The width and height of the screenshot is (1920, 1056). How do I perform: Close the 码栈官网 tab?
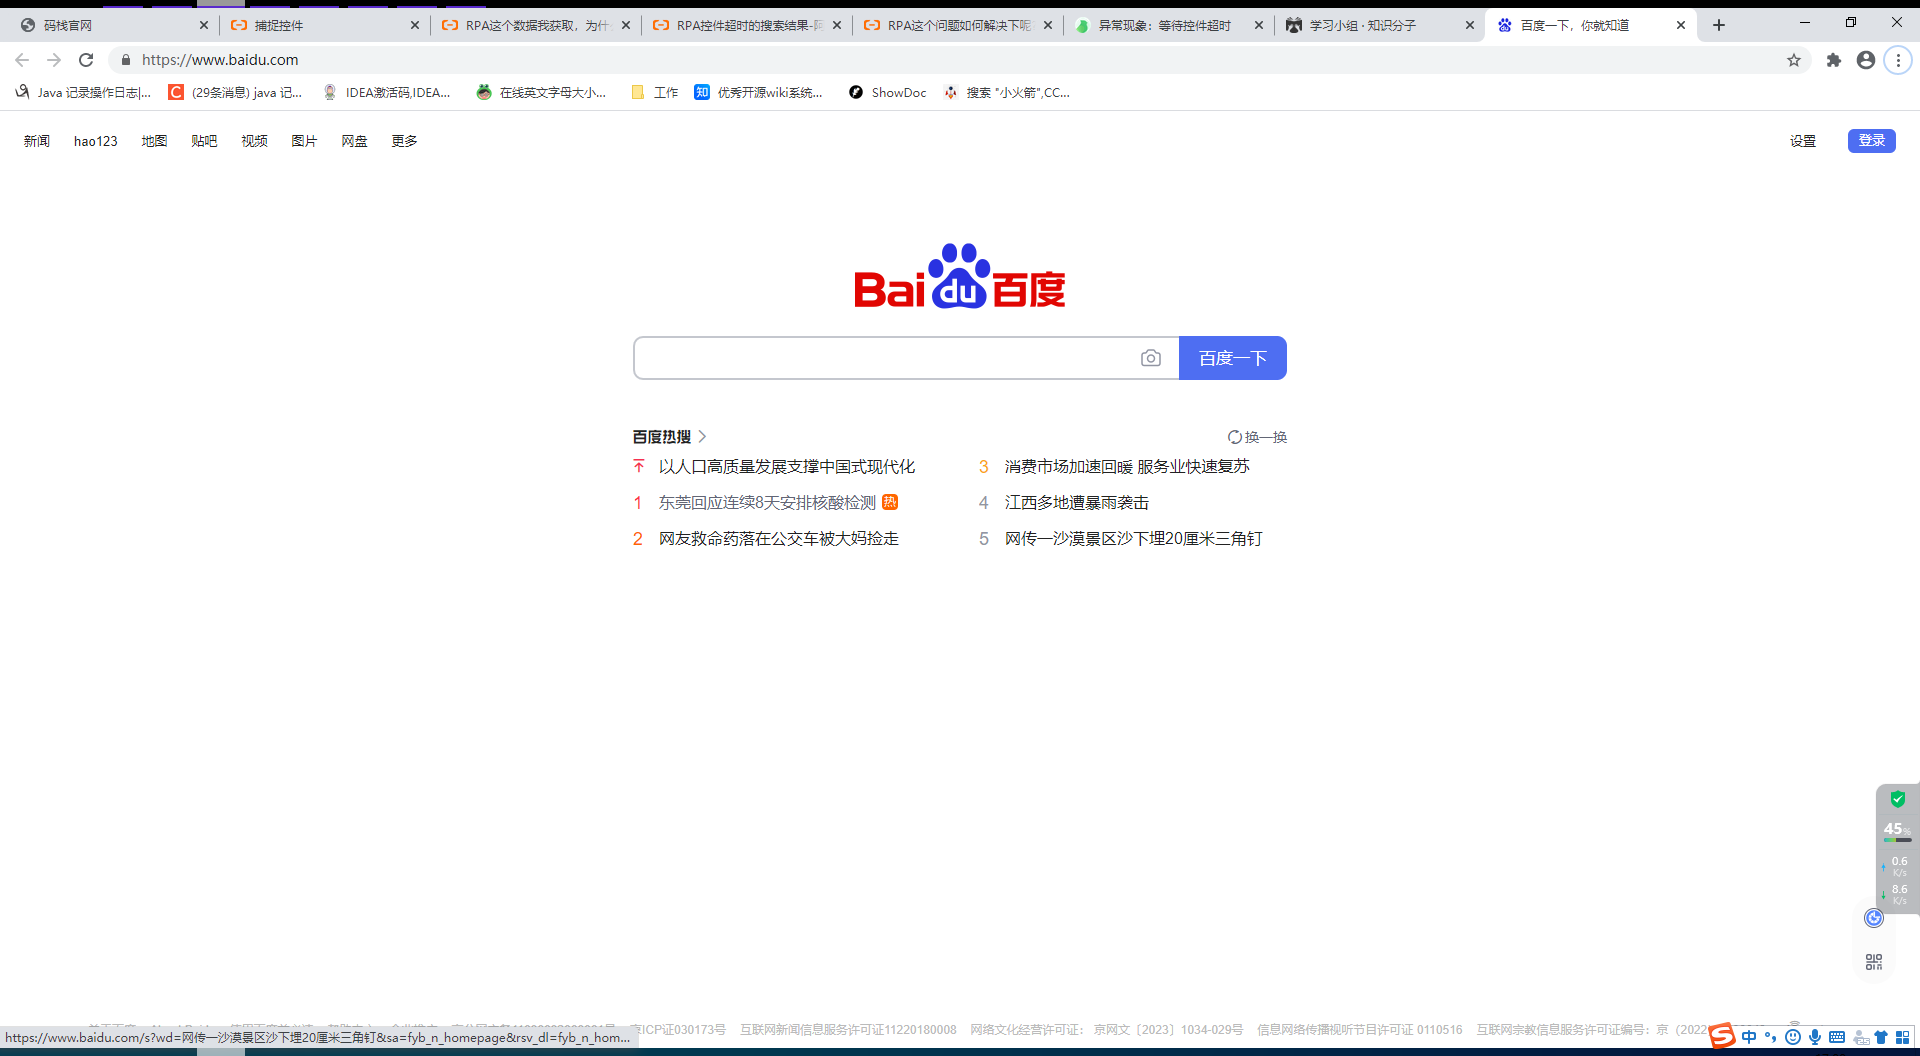coord(204,25)
